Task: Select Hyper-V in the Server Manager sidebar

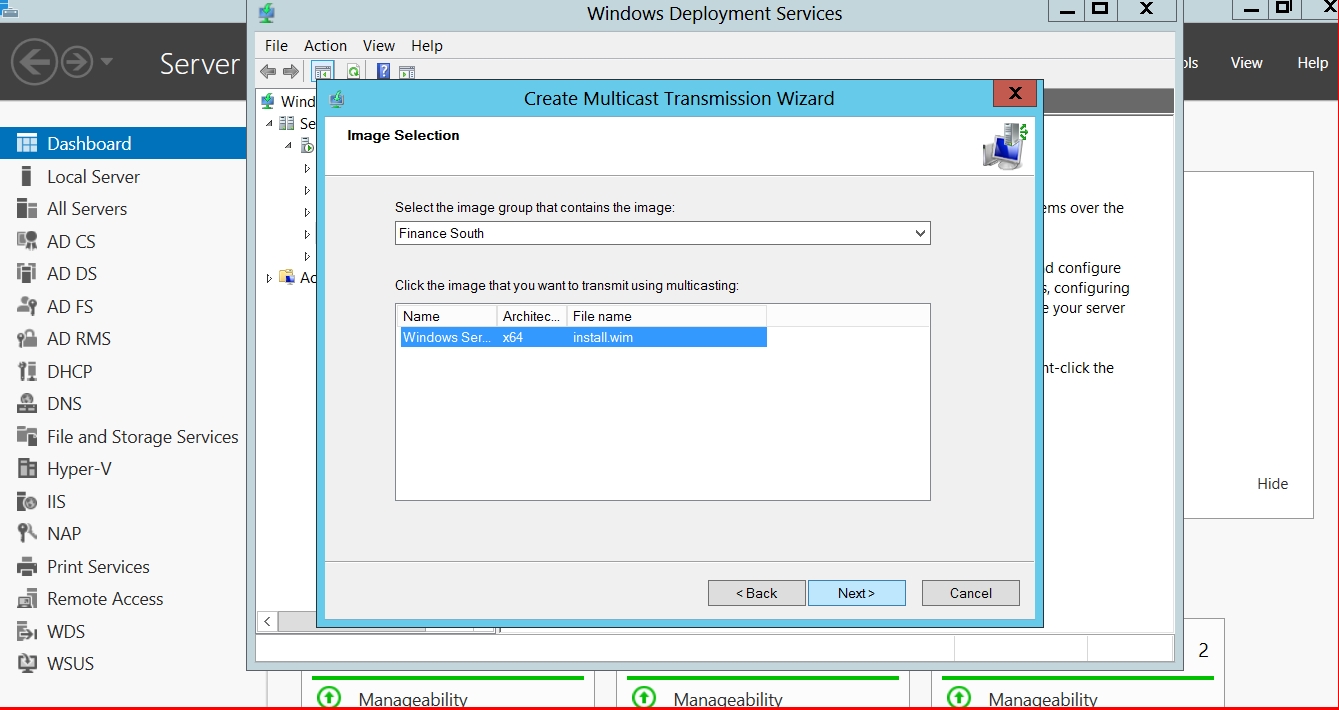Action: 123,468
